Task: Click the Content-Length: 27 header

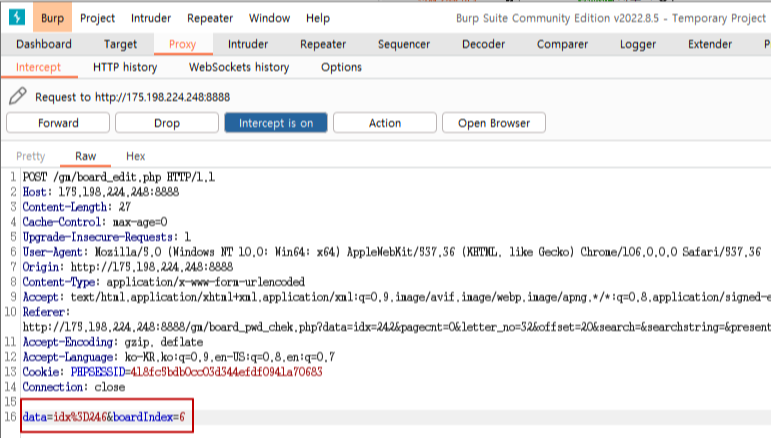Action: (x=77, y=207)
